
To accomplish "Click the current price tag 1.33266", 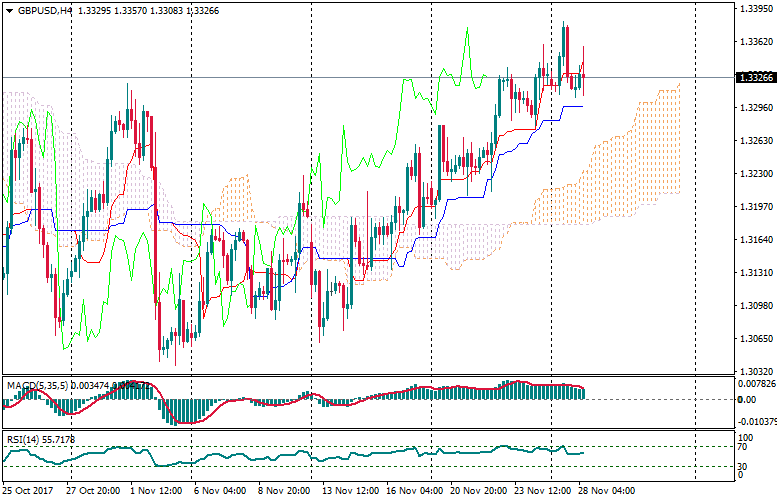I will tap(754, 77).
